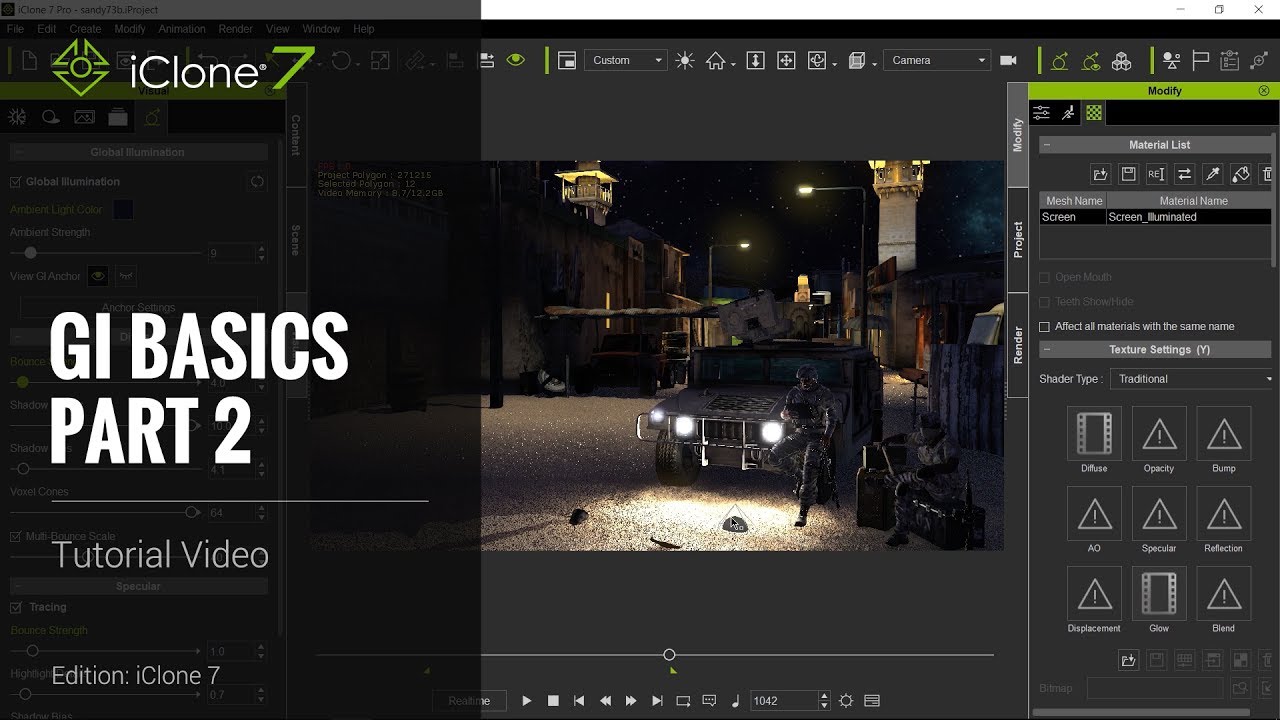This screenshot has height=720, width=1280.
Task: Open the Render side tab
Action: pos(1017,345)
